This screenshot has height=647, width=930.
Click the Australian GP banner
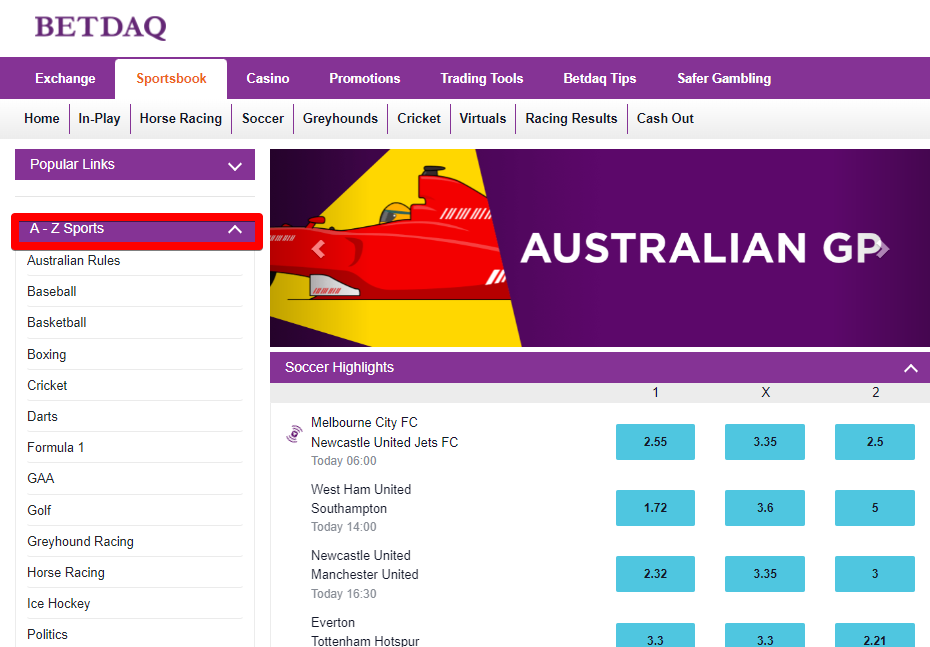coord(600,248)
